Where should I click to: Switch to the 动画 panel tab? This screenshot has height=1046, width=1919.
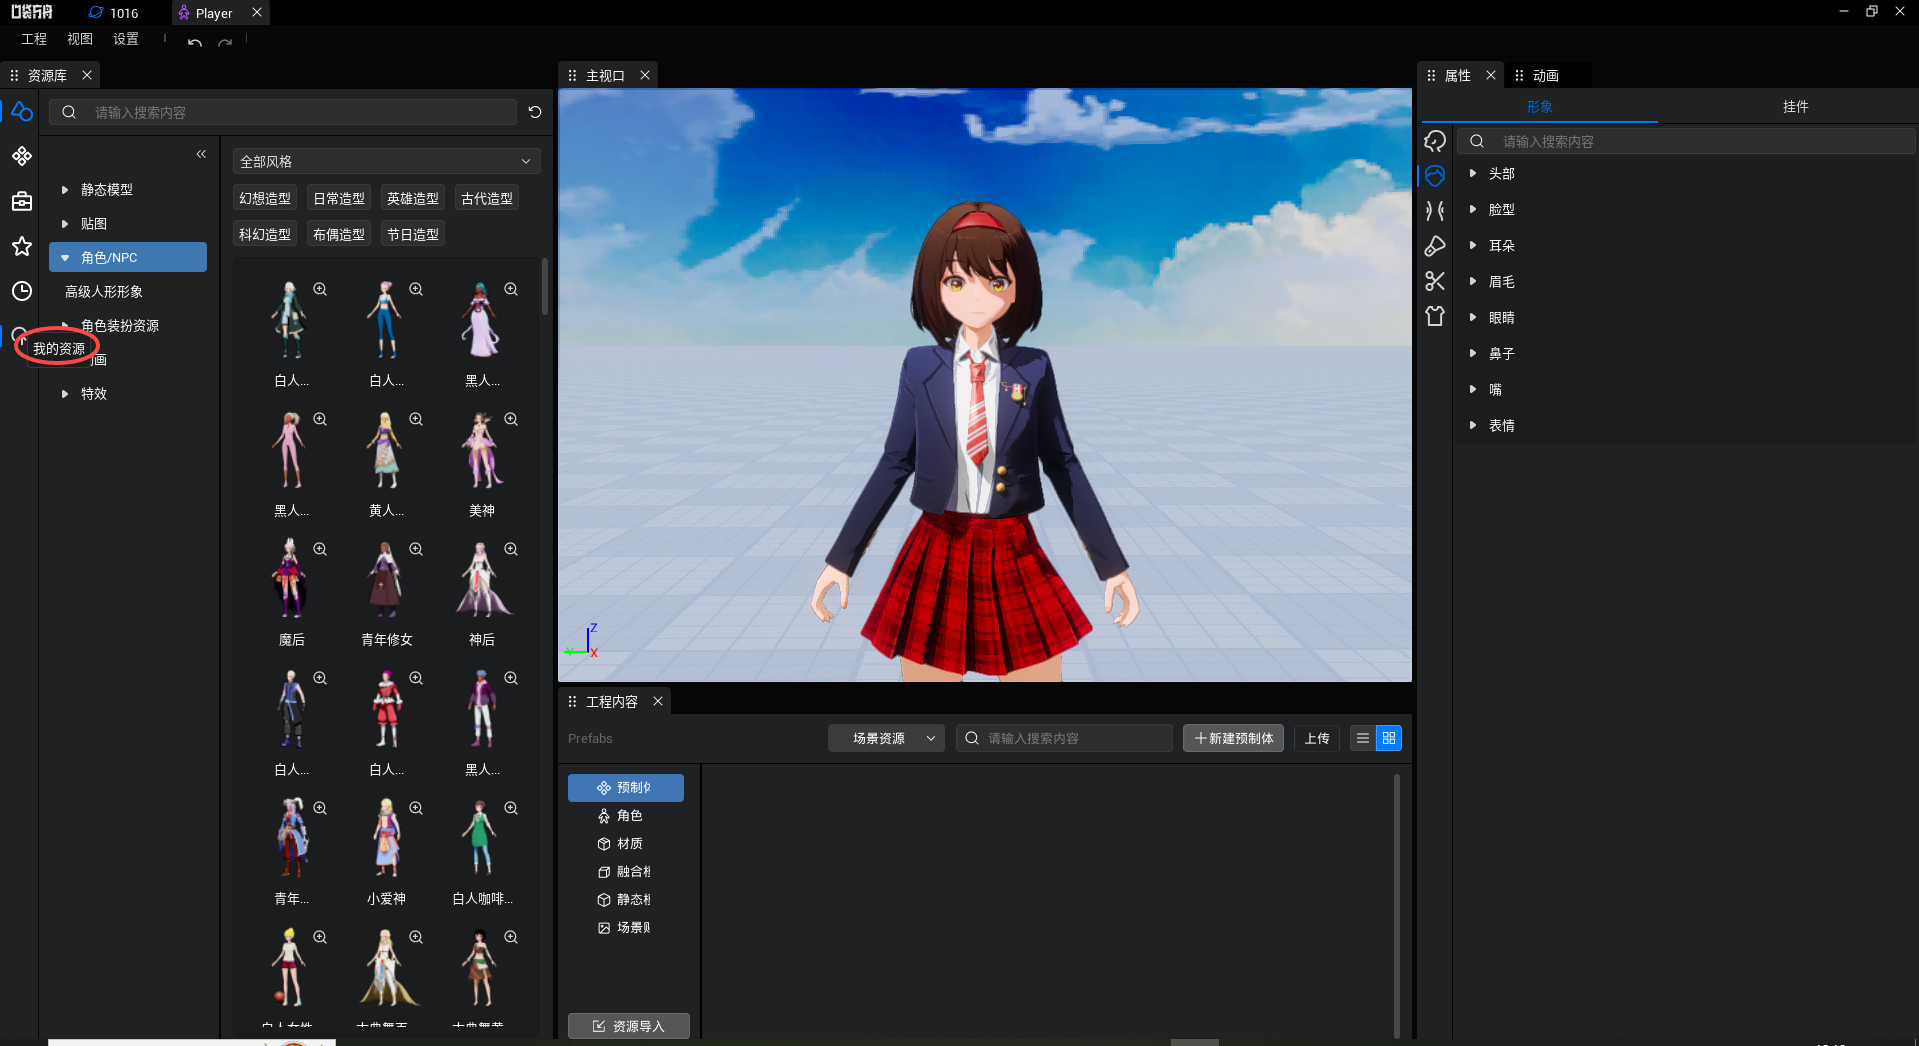(x=1545, y=75)
